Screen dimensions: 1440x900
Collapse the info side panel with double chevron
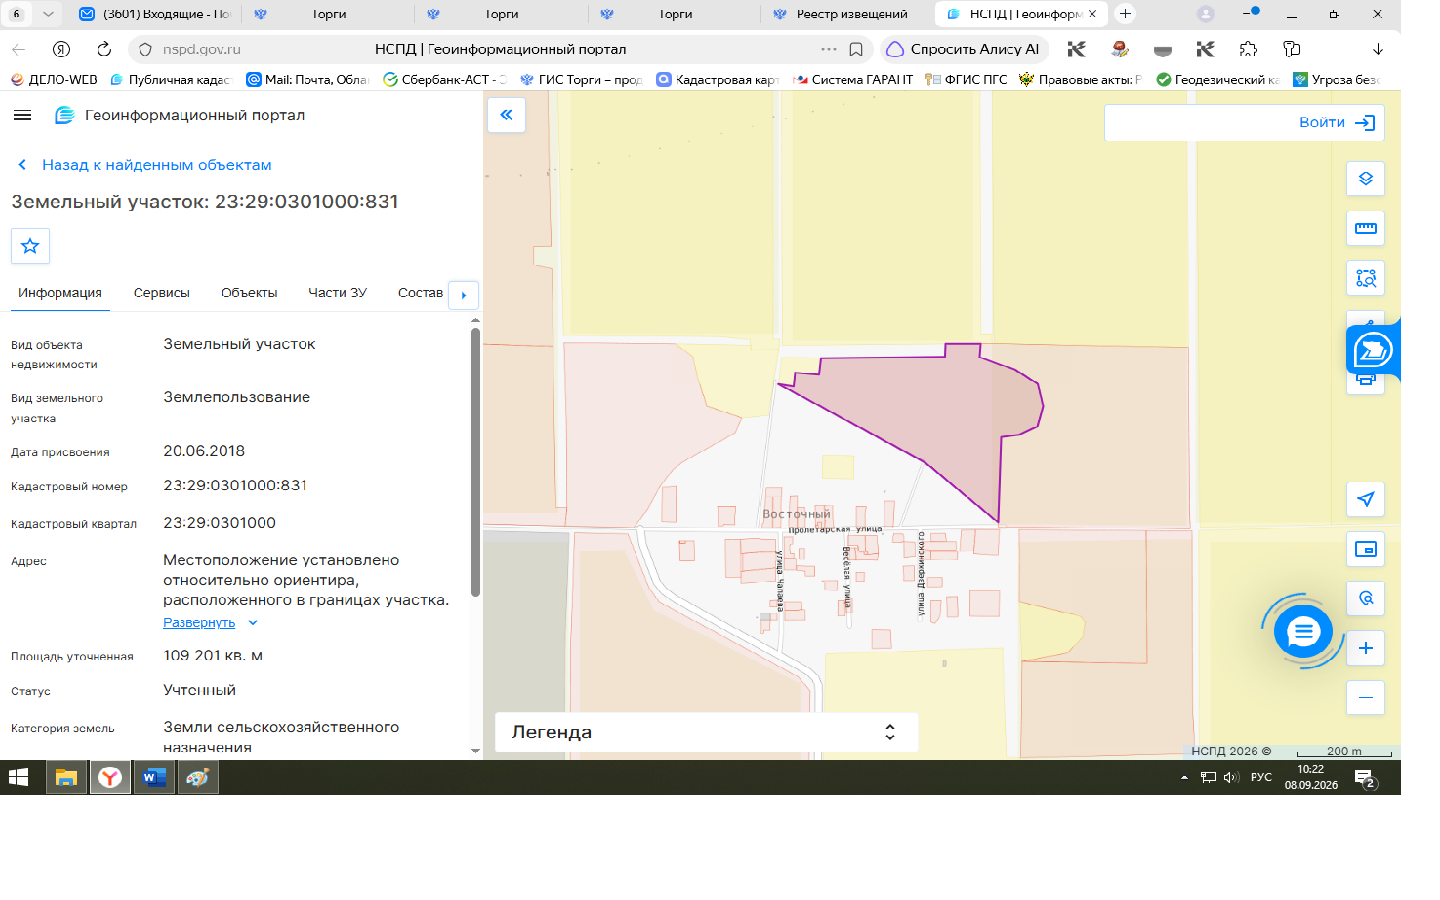click(x=506, y=115)
